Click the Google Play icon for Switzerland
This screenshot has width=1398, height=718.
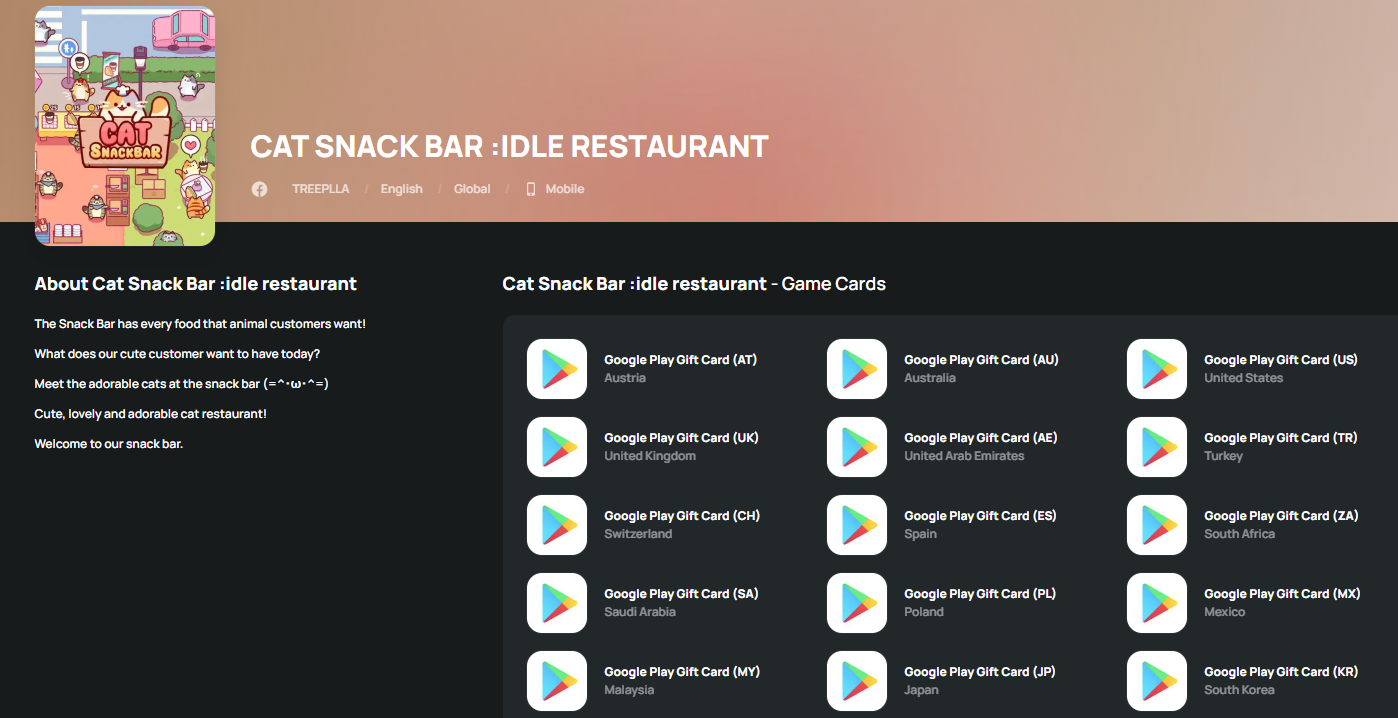(557, 525)
